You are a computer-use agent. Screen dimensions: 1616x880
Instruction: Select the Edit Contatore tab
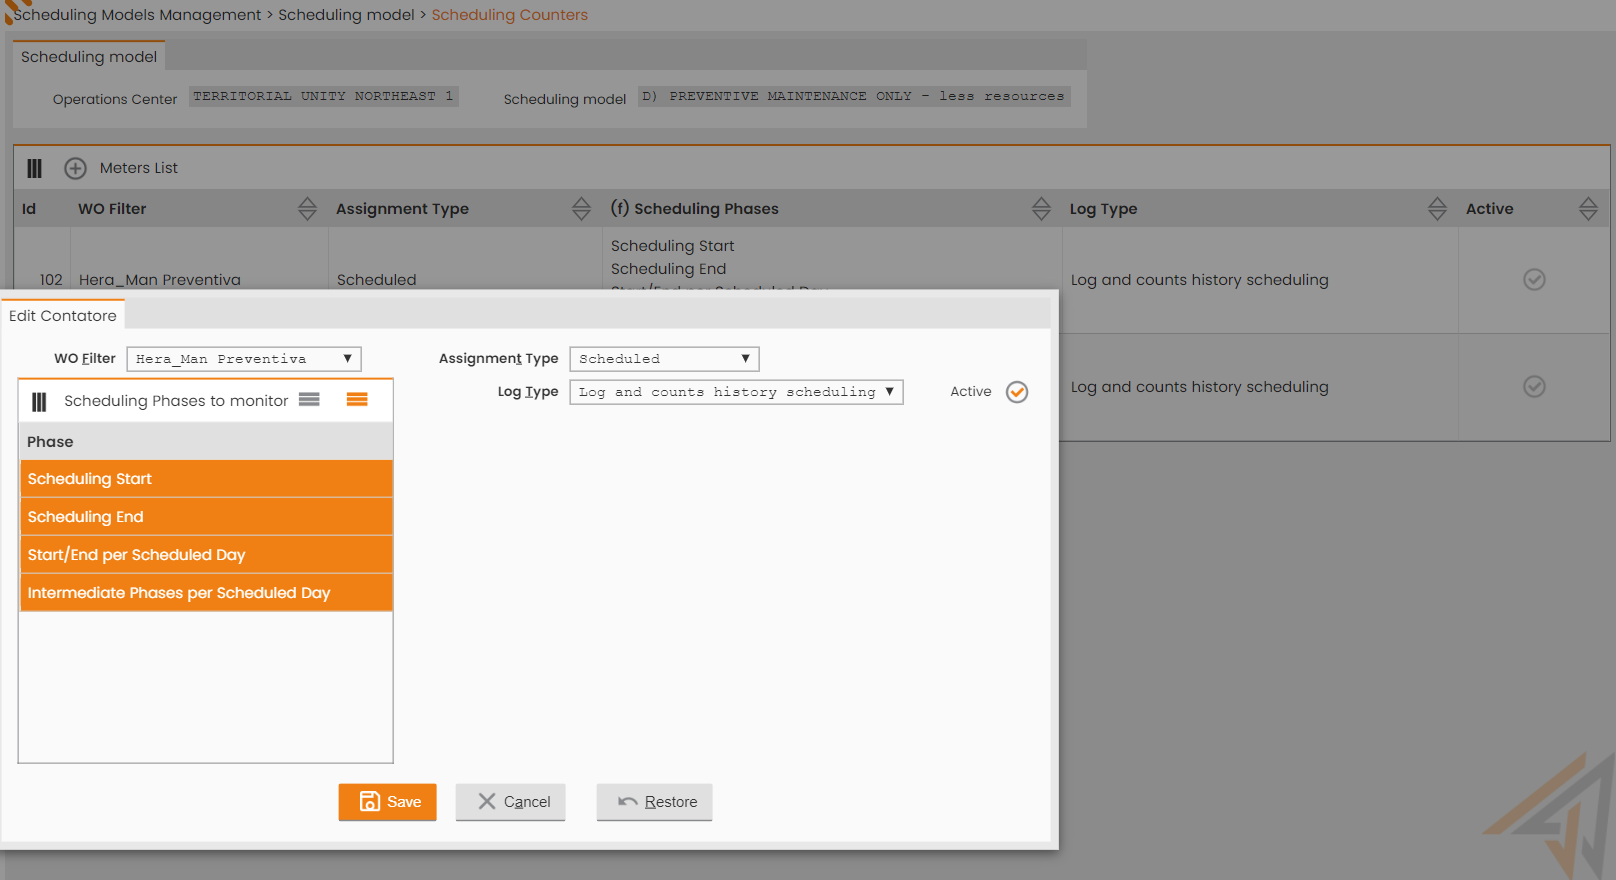point(63,316)
